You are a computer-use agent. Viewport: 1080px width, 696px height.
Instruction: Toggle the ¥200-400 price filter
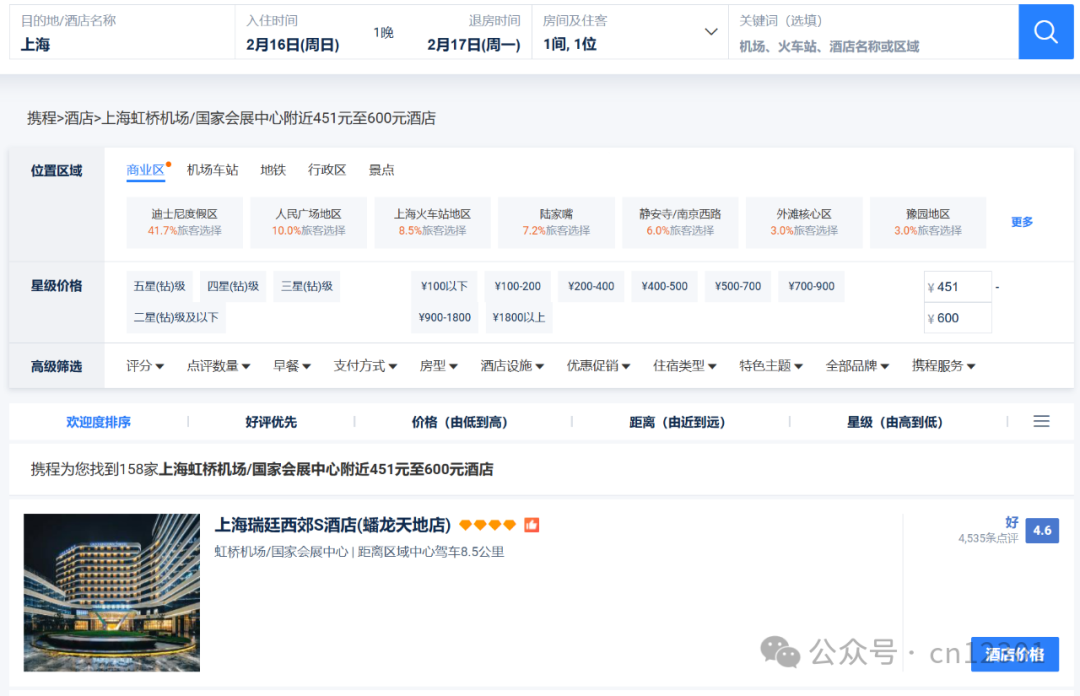(x=591, y=286)
